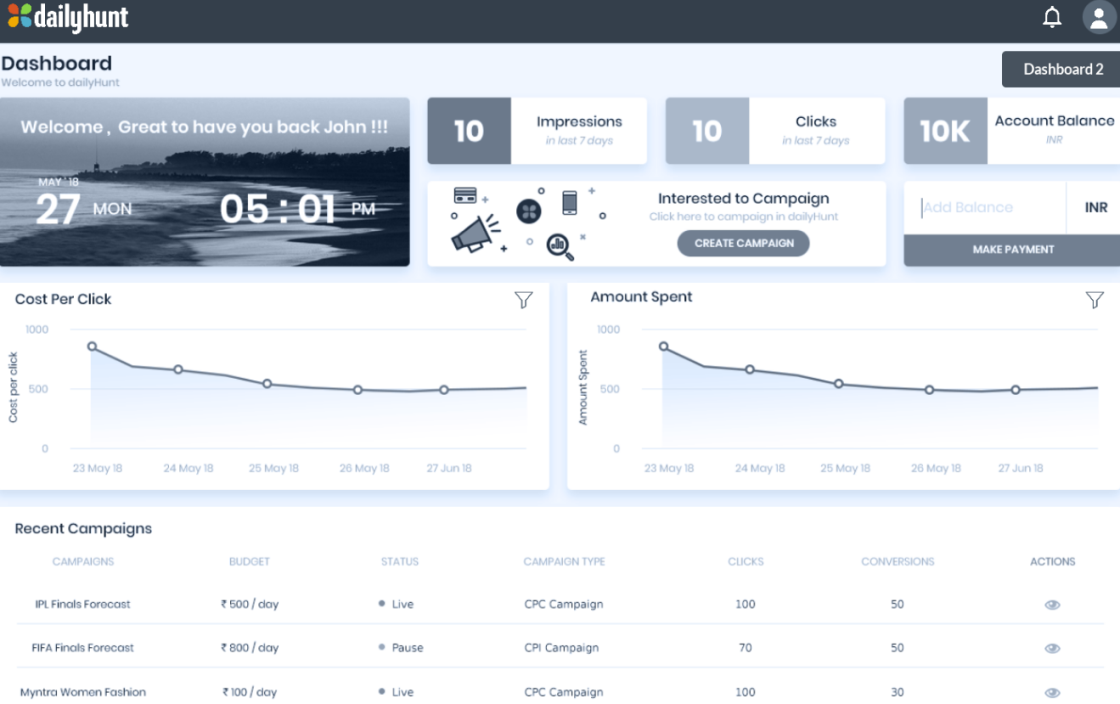This screenshot has width=1120, height=704.
Task: Click the CAMPAIGNS column header
Action: (x=83, y=562)
